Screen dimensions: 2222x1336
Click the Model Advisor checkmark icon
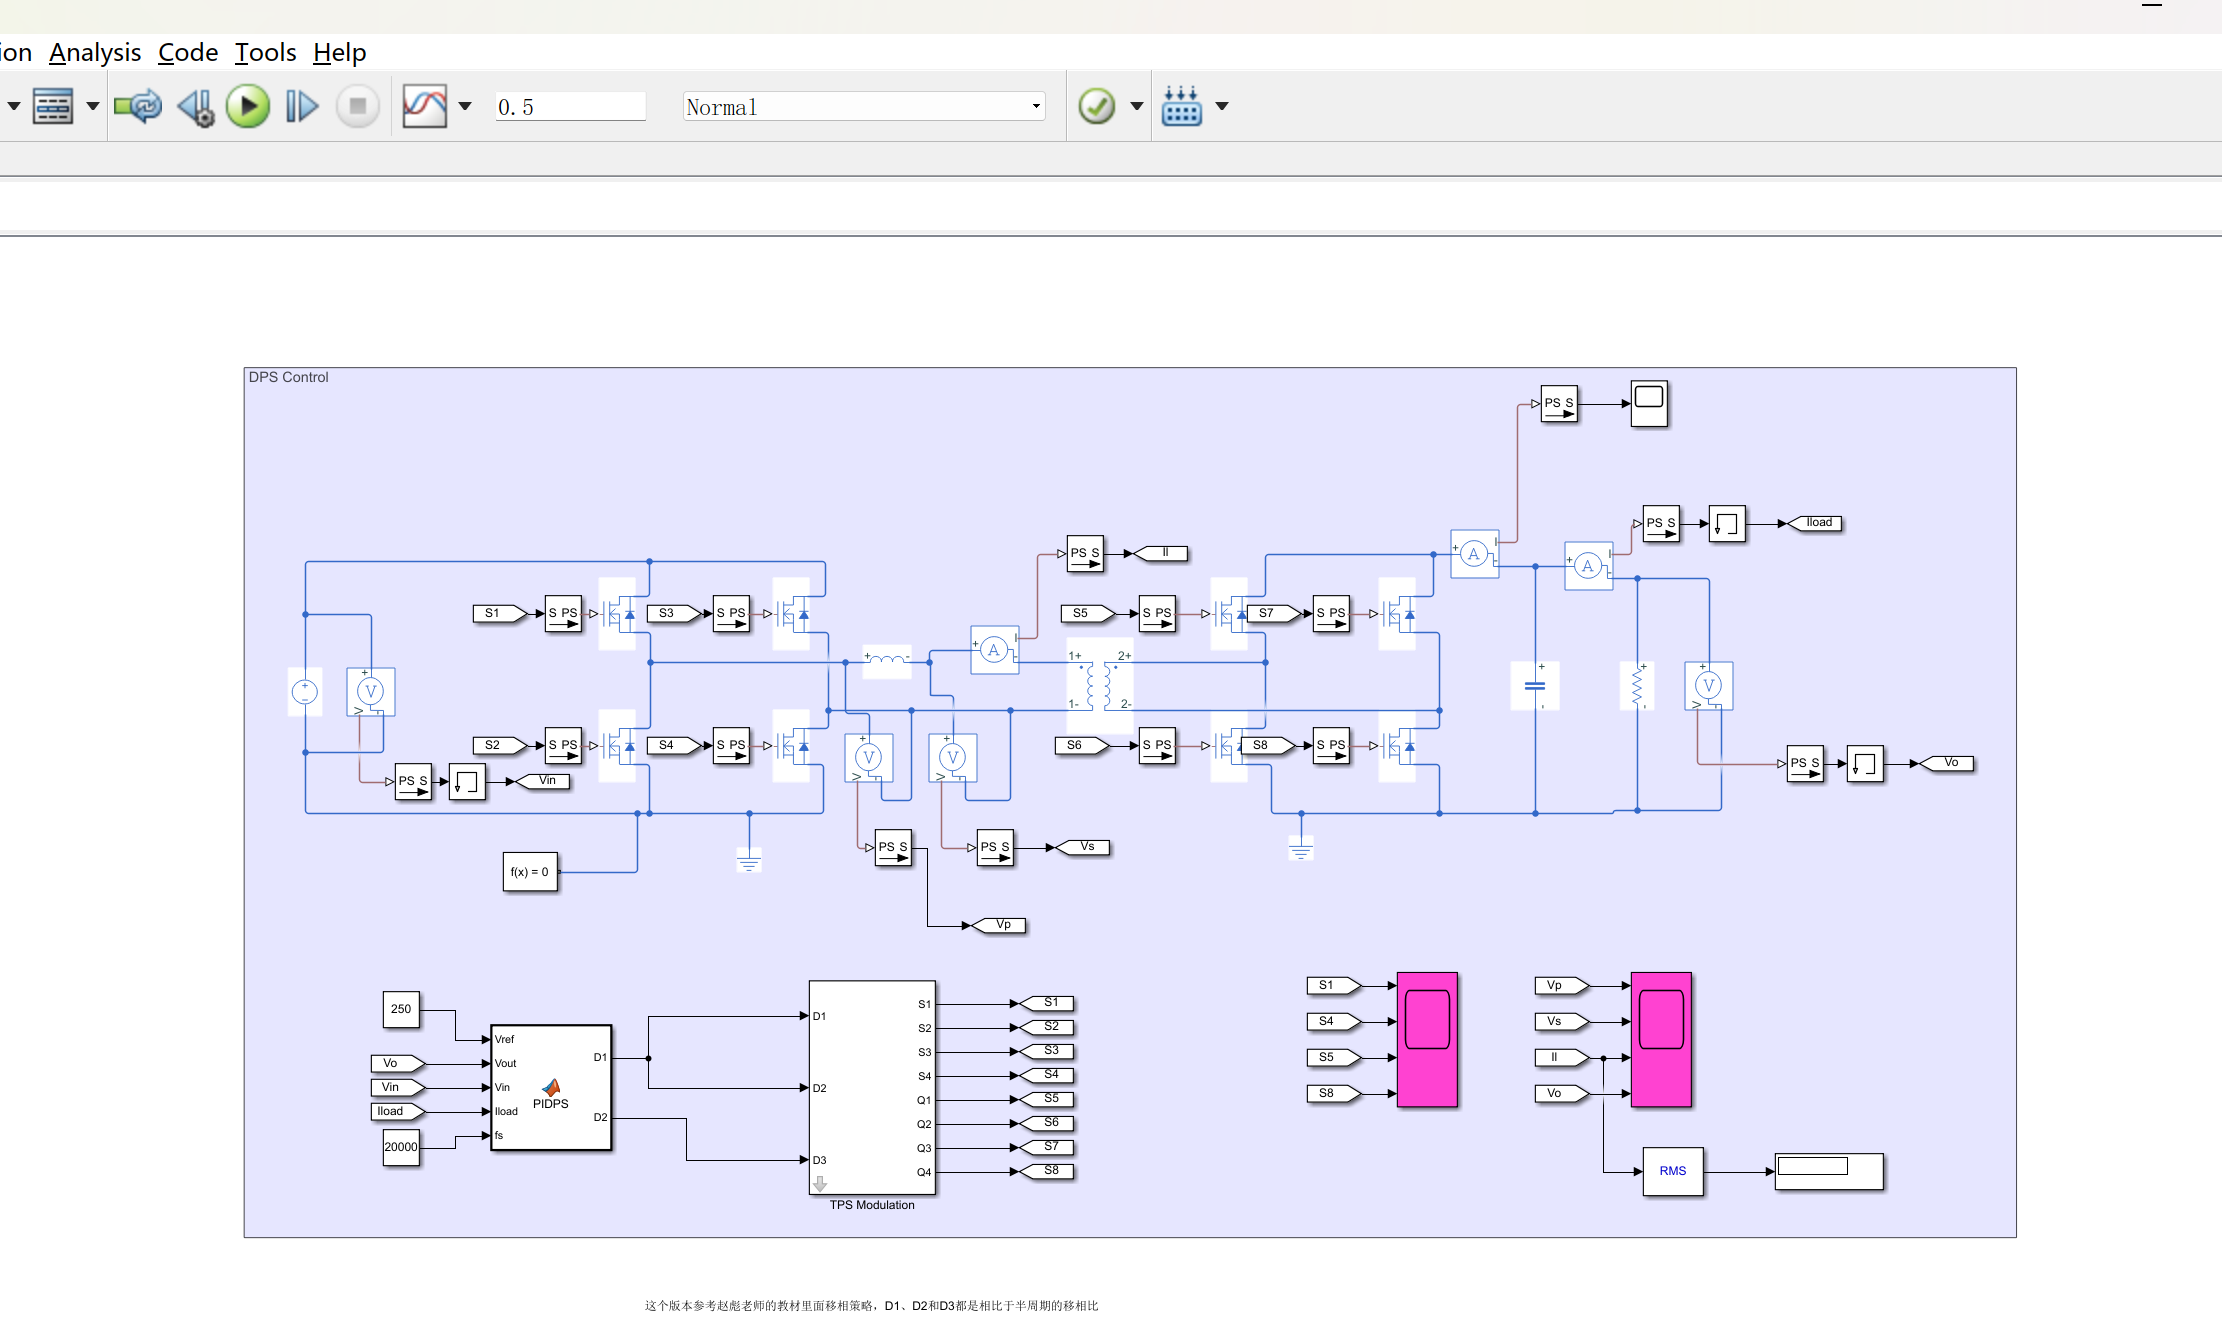point(1097,106)
